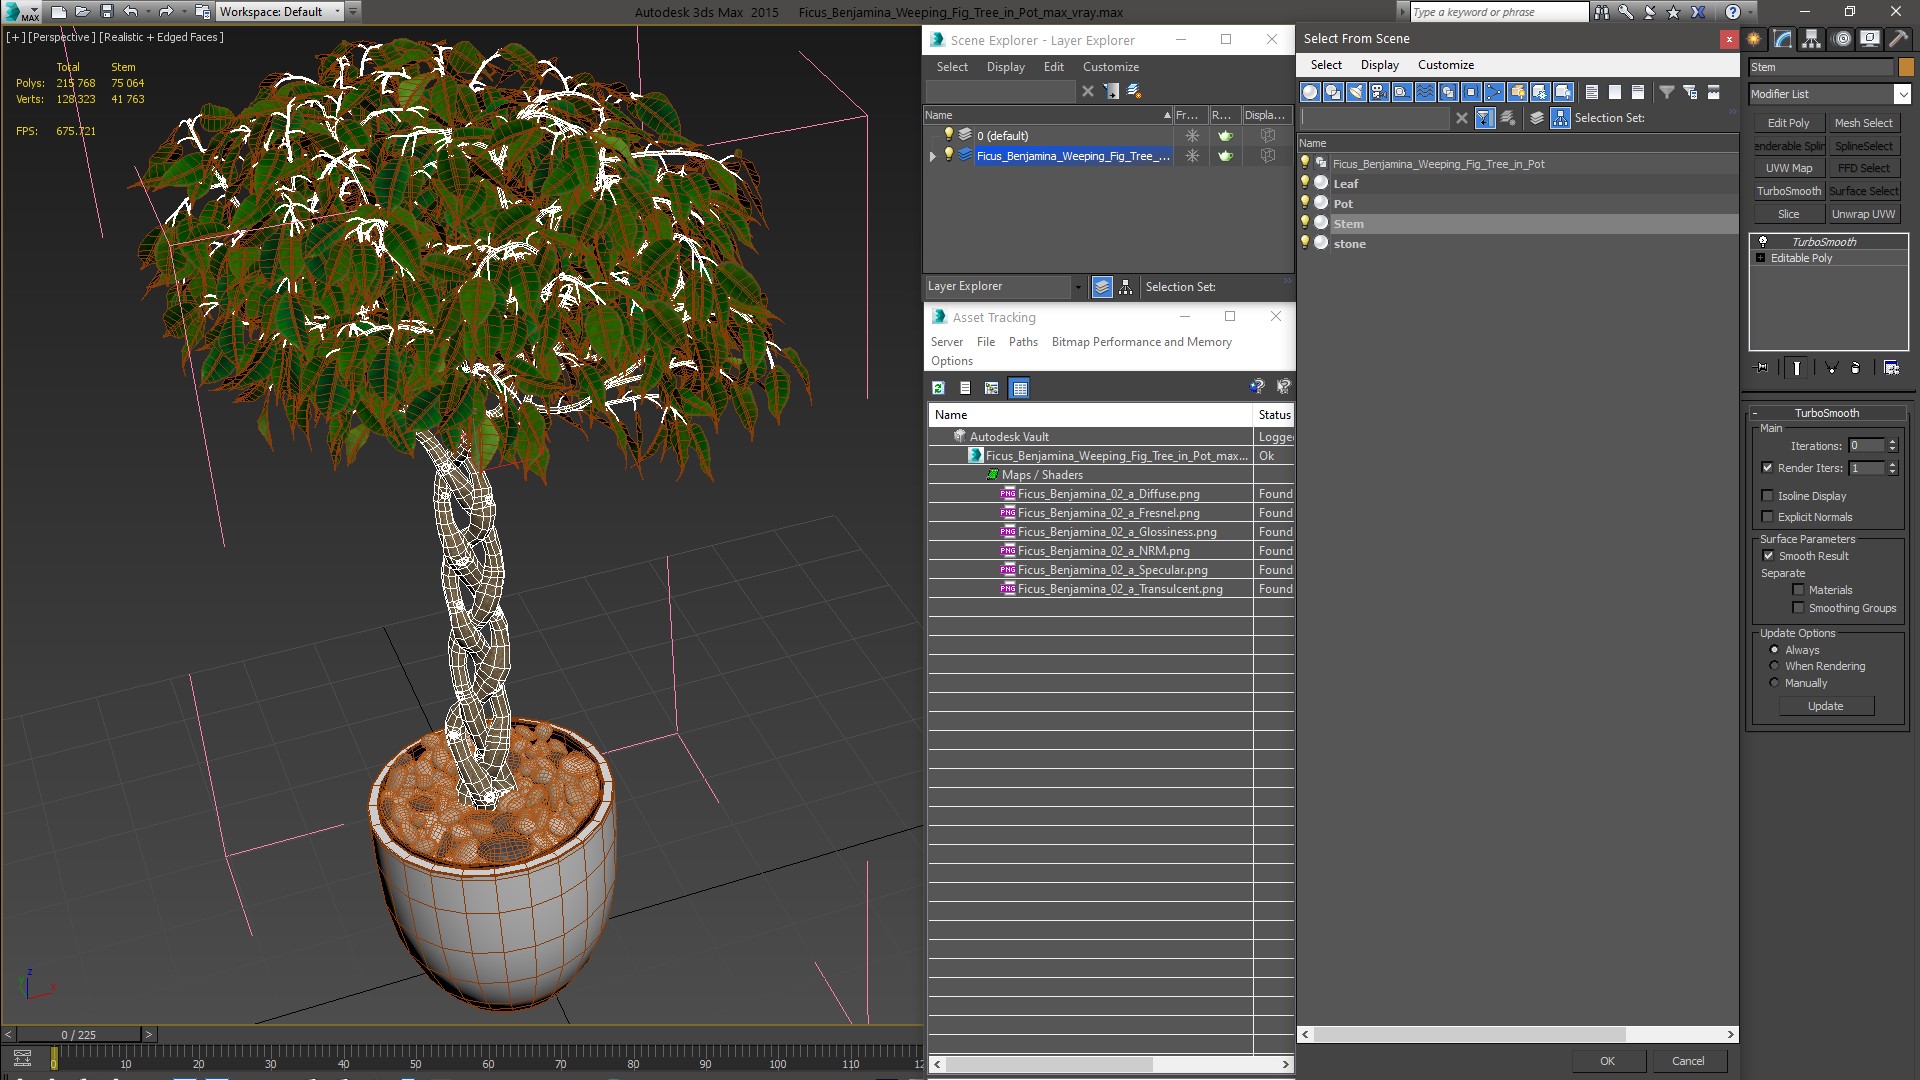Toggle Display Lights filter in Select From Scene
This screenshot has width=1920, height=1080.
click(1356, 92)
